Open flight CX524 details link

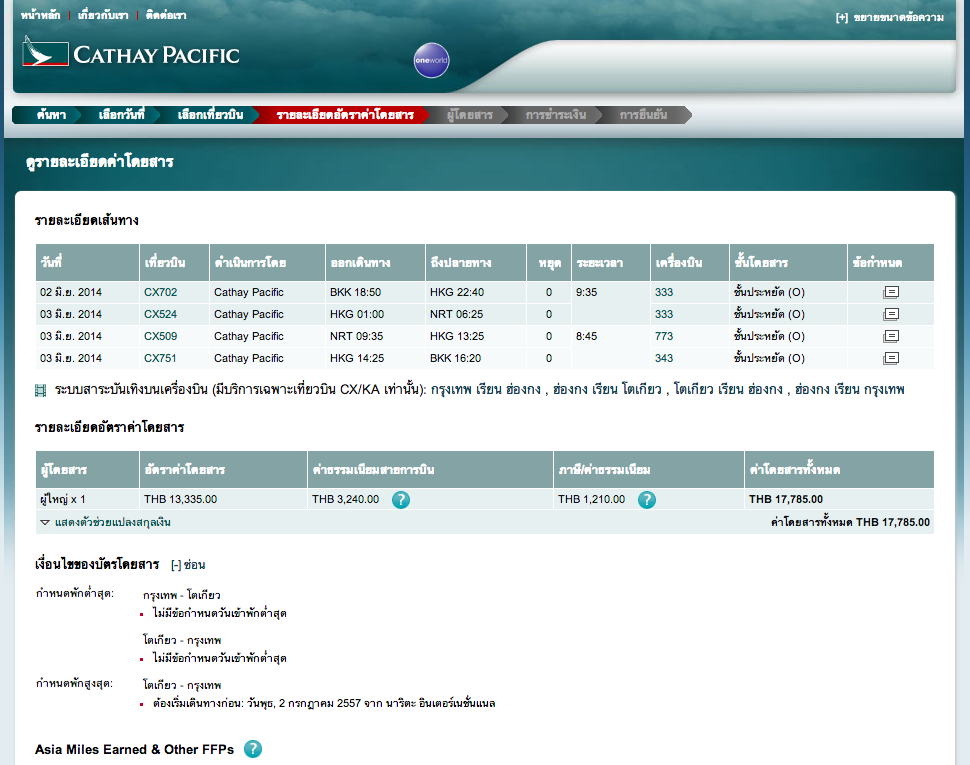(160, 314)
